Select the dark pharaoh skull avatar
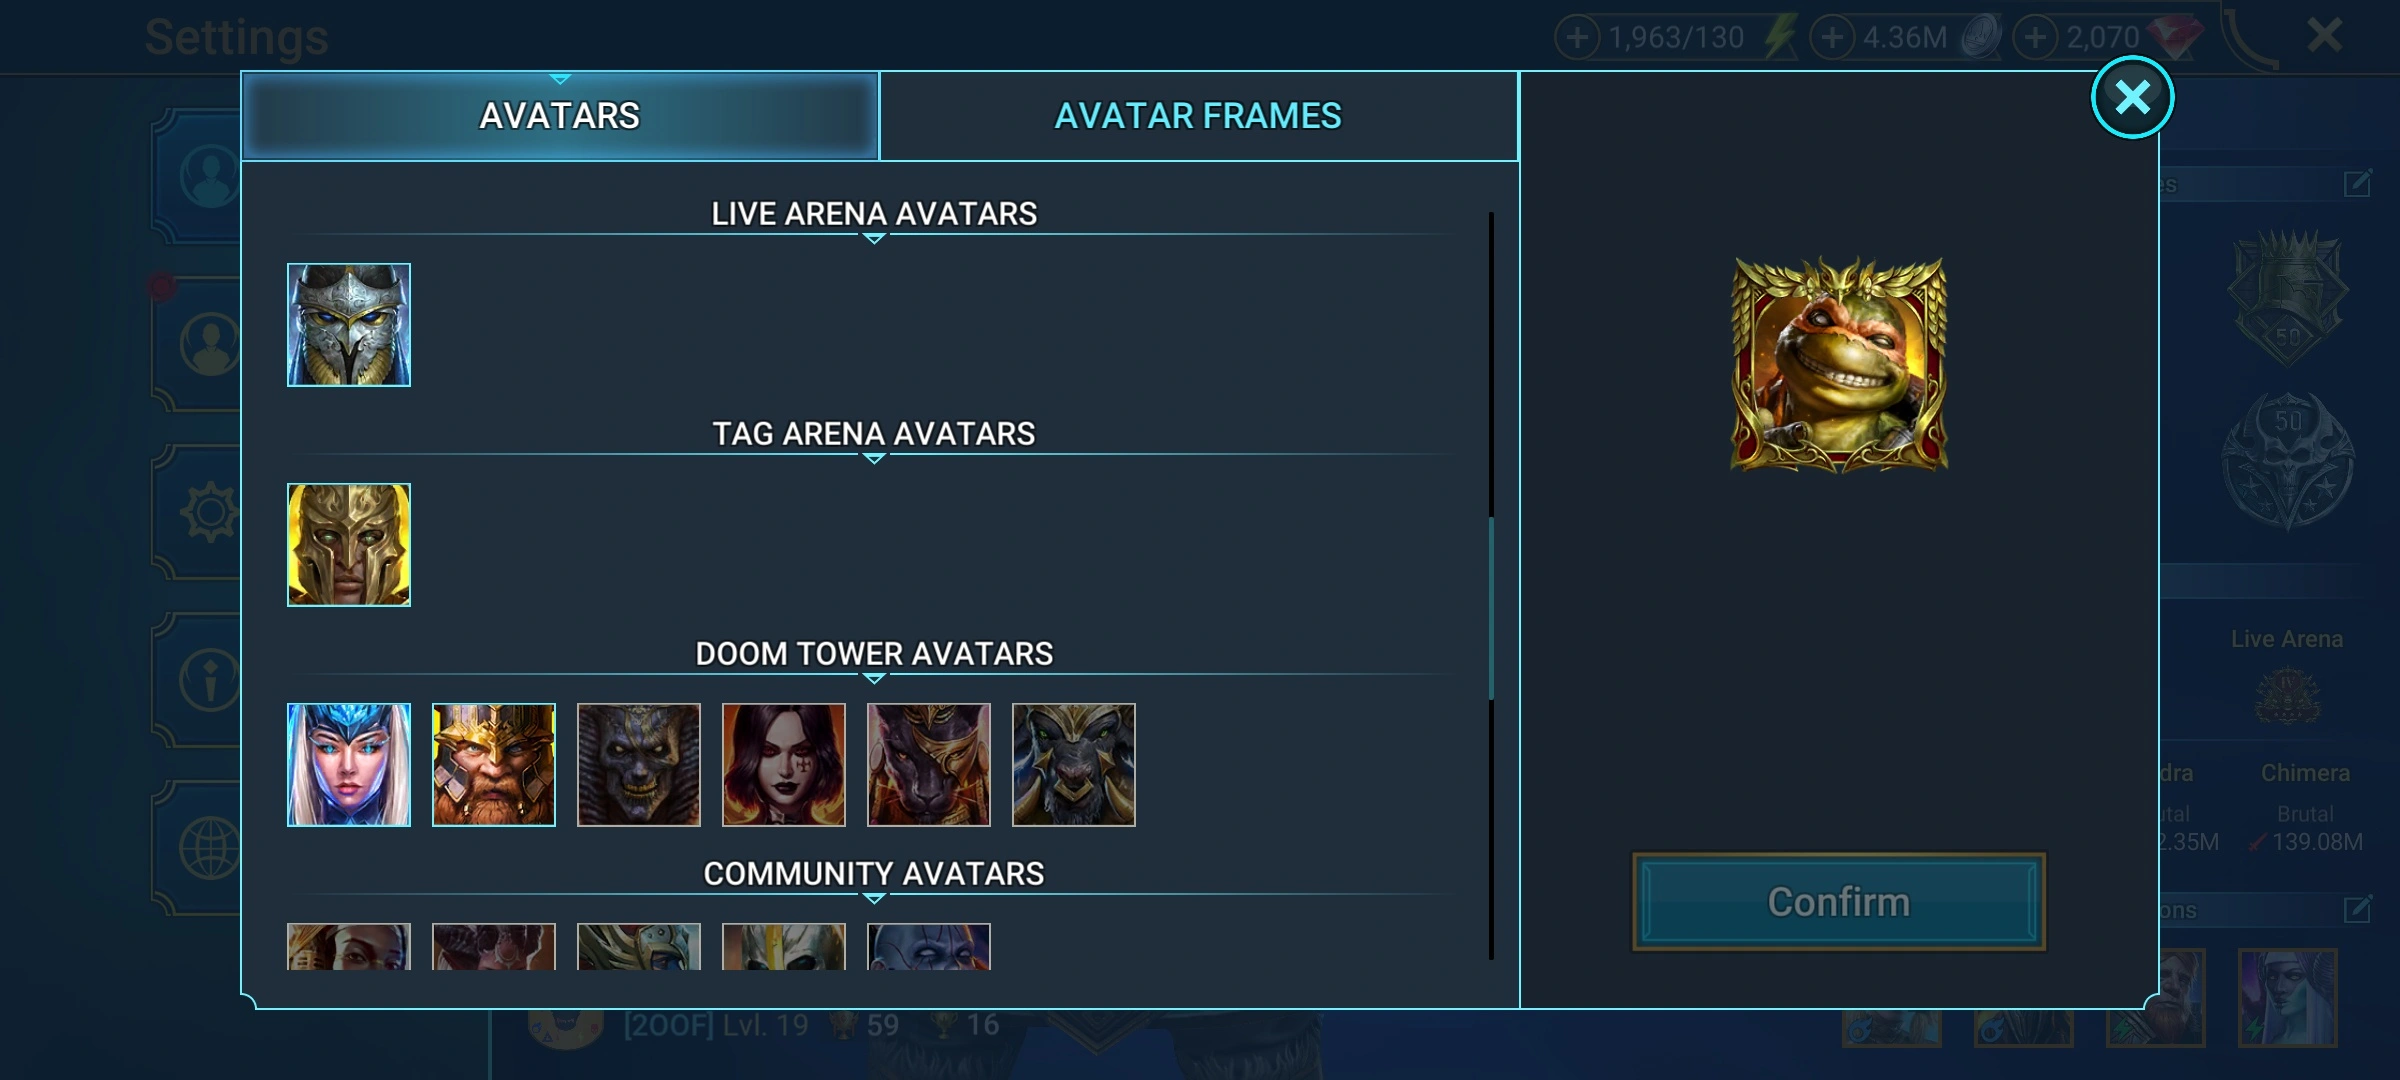2400x1080 pixels. pos(638,765)
